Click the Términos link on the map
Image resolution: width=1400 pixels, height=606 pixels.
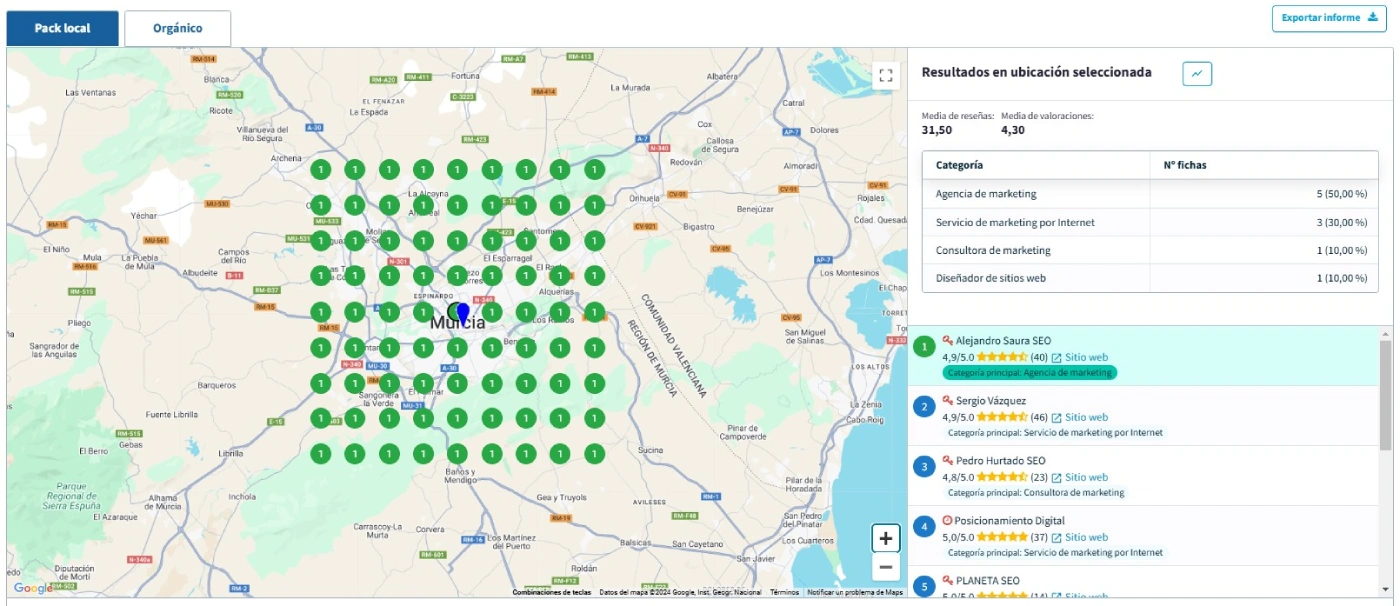(784, 592)
